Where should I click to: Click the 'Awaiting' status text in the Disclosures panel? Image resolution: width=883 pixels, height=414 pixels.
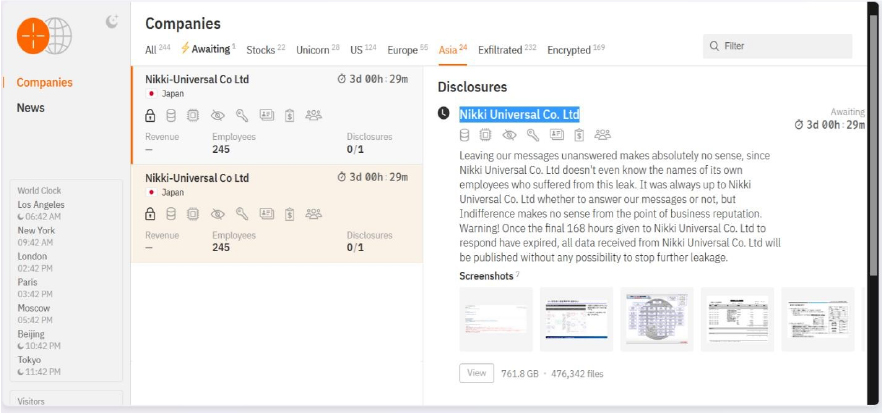(848, 112)
